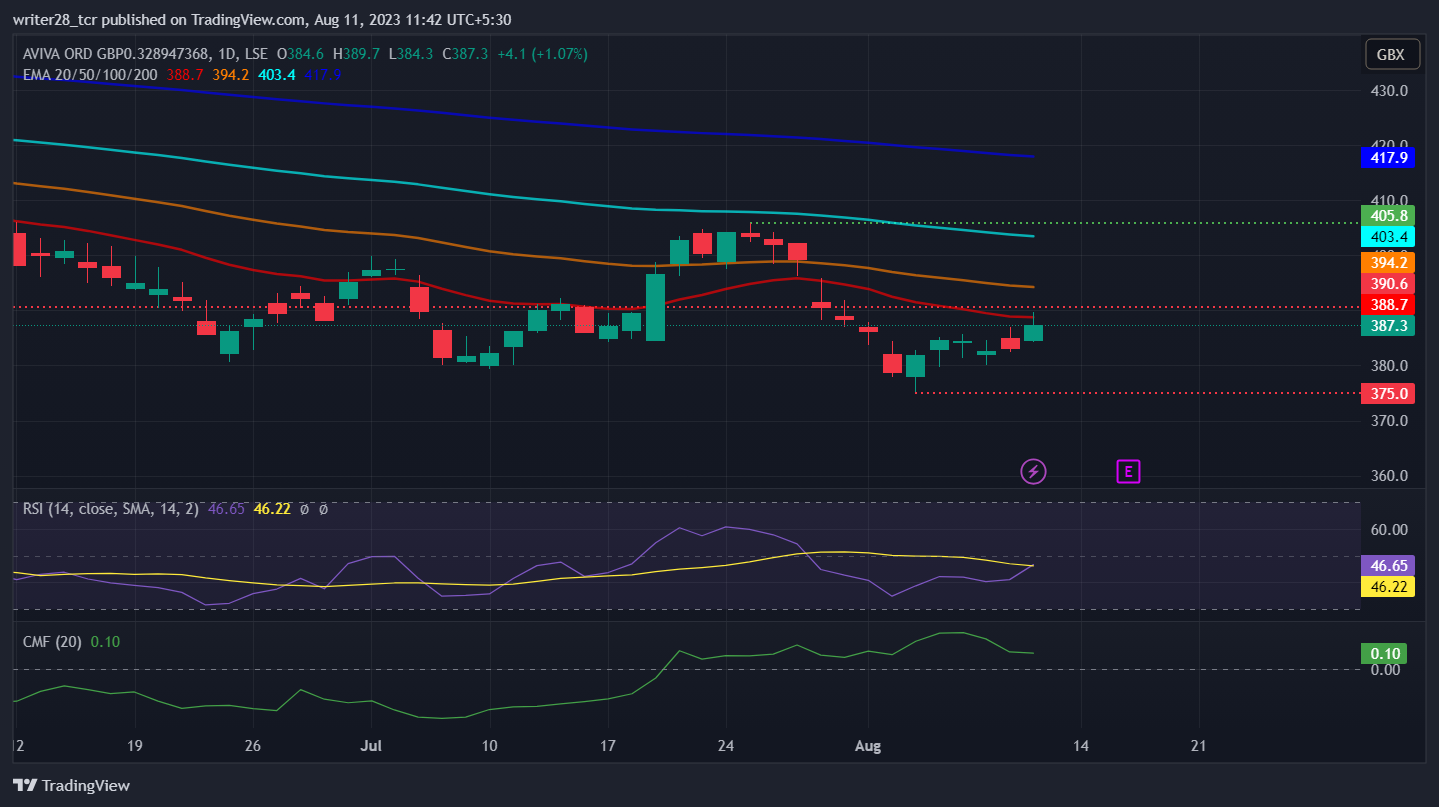Click the 375.0 support level label
1439x807 pixels.
[x=1387, y=394]
